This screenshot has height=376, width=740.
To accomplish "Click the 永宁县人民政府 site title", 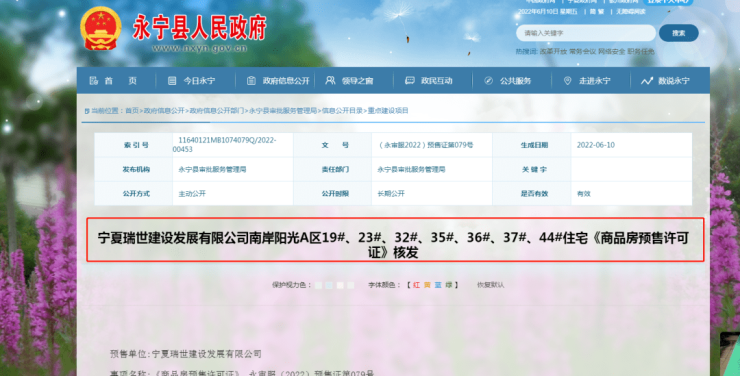I will (200, 27).
